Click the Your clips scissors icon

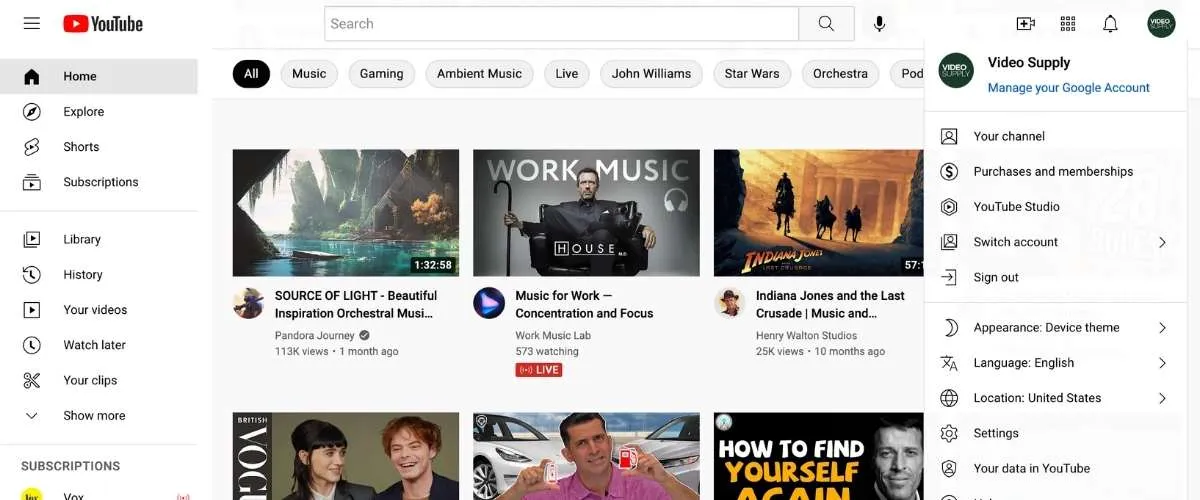click(32, 380)
